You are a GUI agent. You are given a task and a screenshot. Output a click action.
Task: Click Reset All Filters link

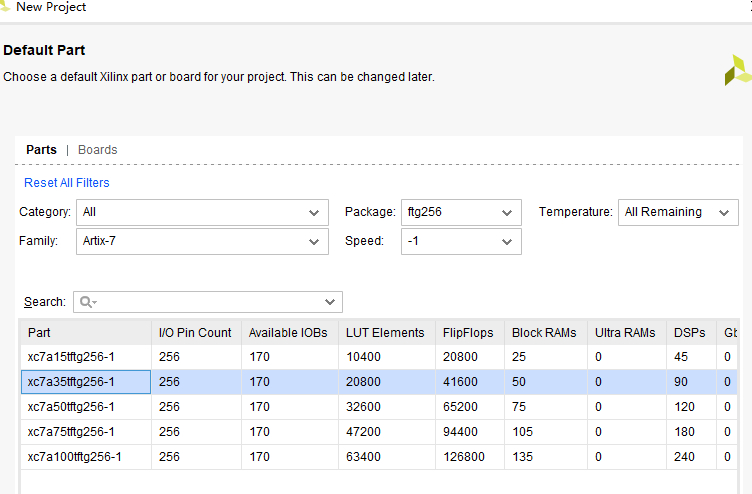tap(67, 183)
